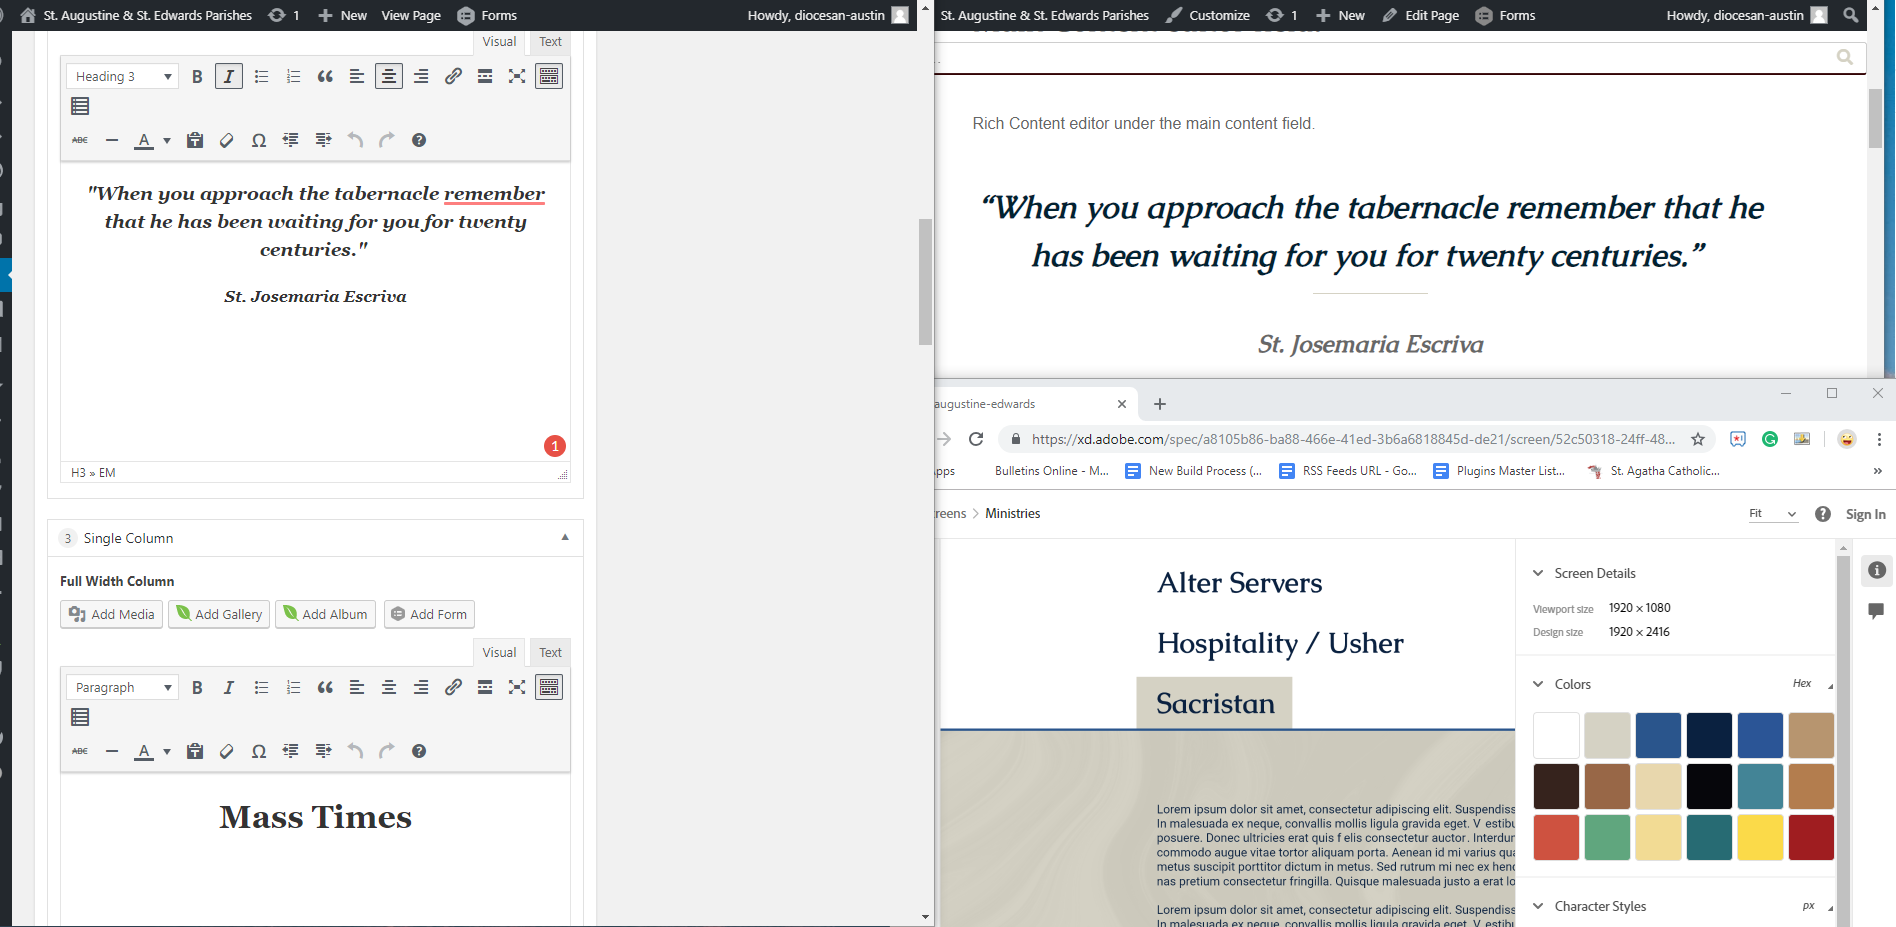Screen dimensions: 1896x927
Task: Open the Heading 3 format dropdown
Action: point(122,77)
